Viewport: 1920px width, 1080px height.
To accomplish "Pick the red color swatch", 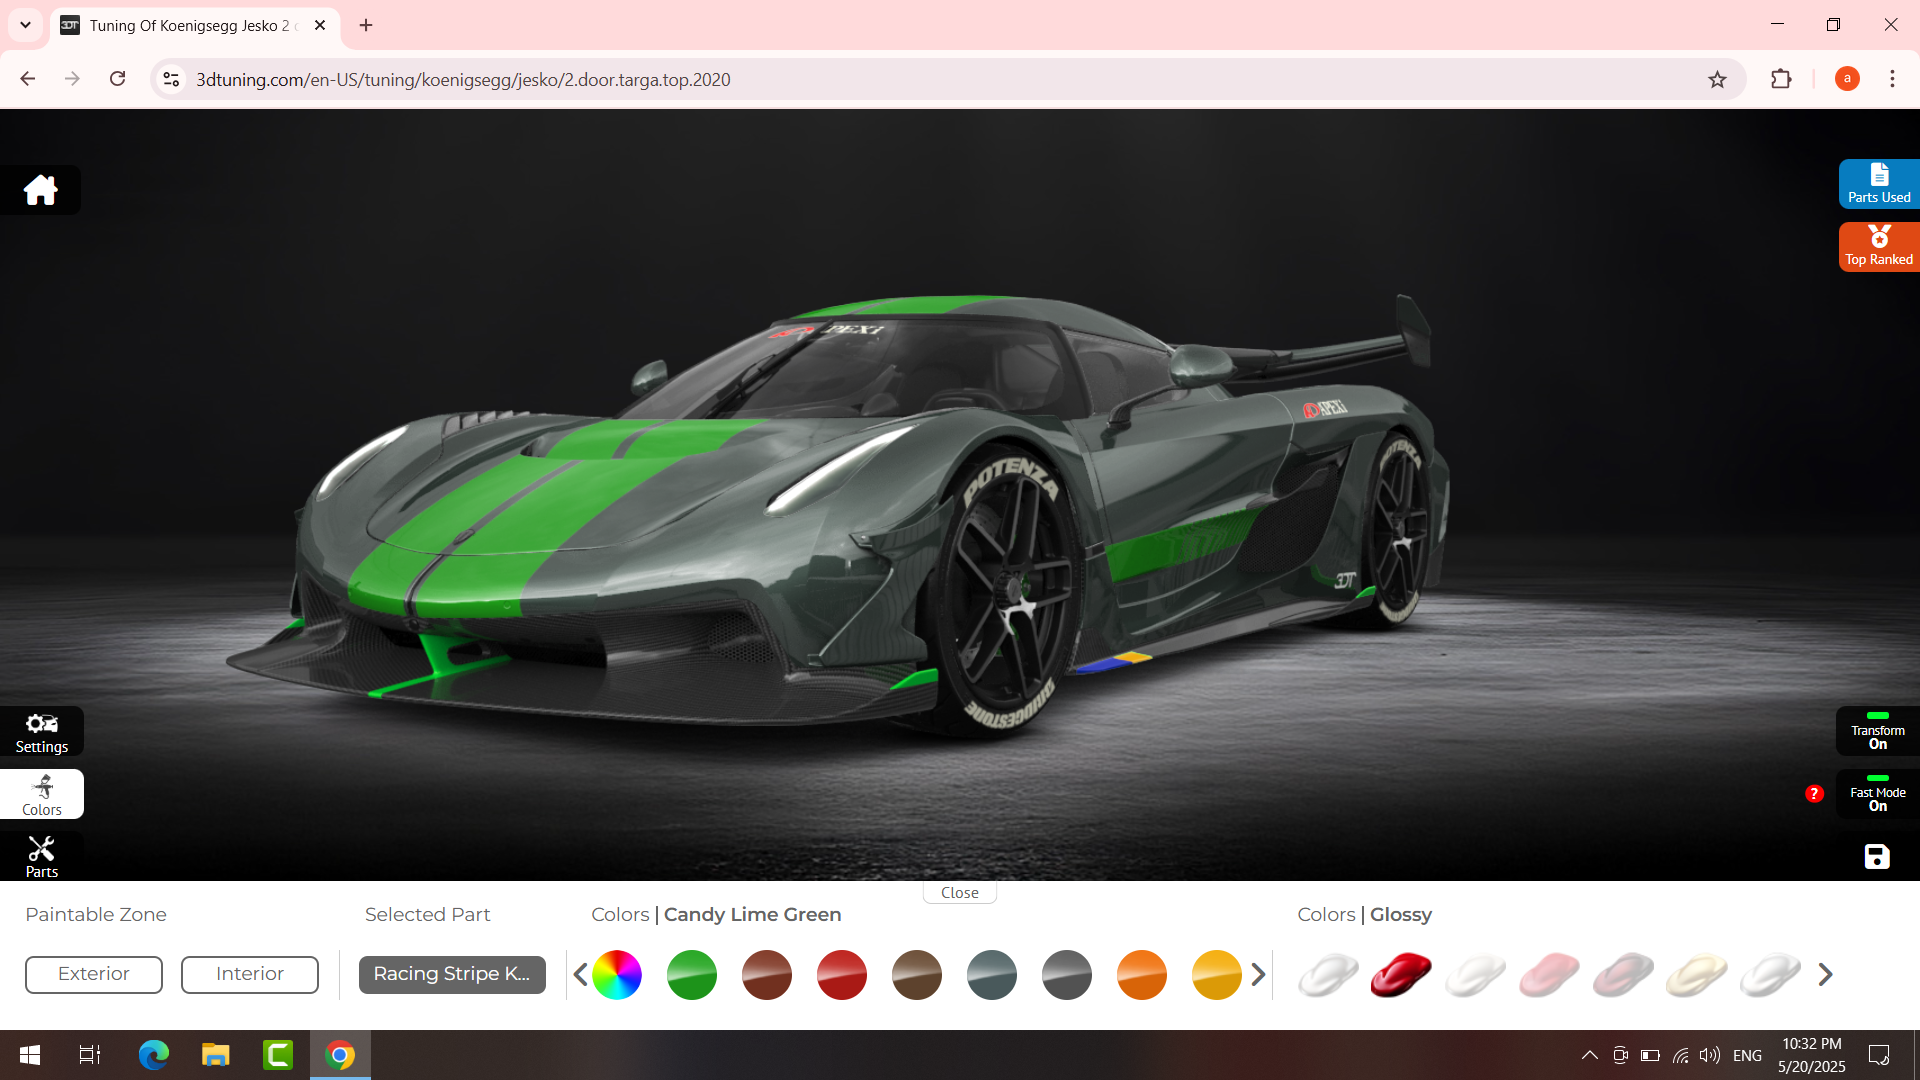I will click(842, 974).
